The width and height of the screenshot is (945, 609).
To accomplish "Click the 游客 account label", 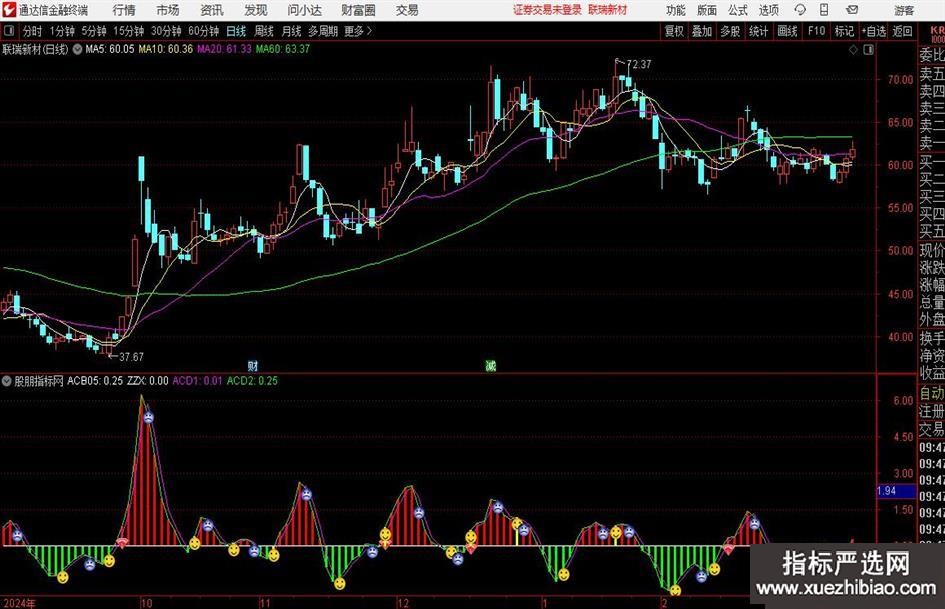I will 904,10.
